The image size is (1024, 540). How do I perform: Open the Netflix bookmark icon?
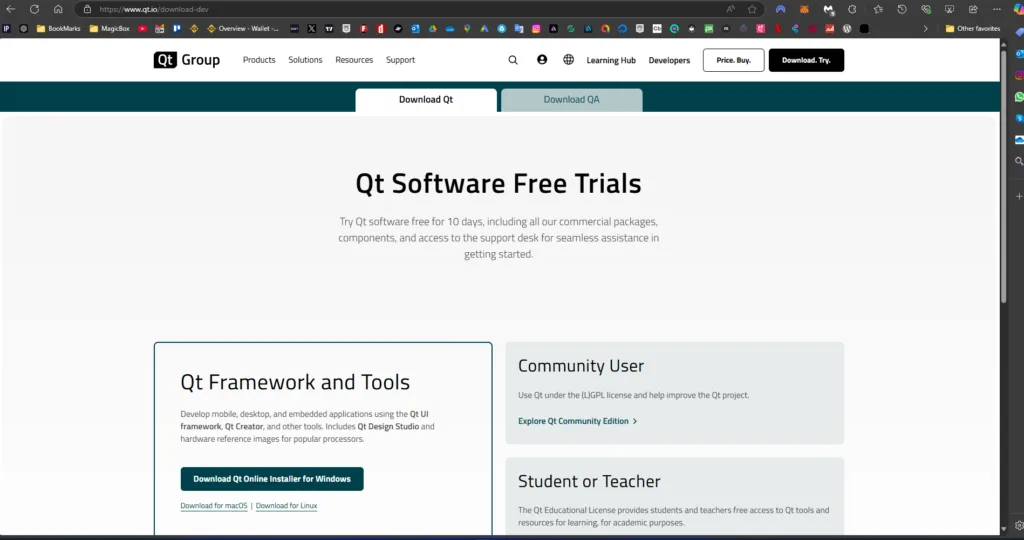point(778,29)
